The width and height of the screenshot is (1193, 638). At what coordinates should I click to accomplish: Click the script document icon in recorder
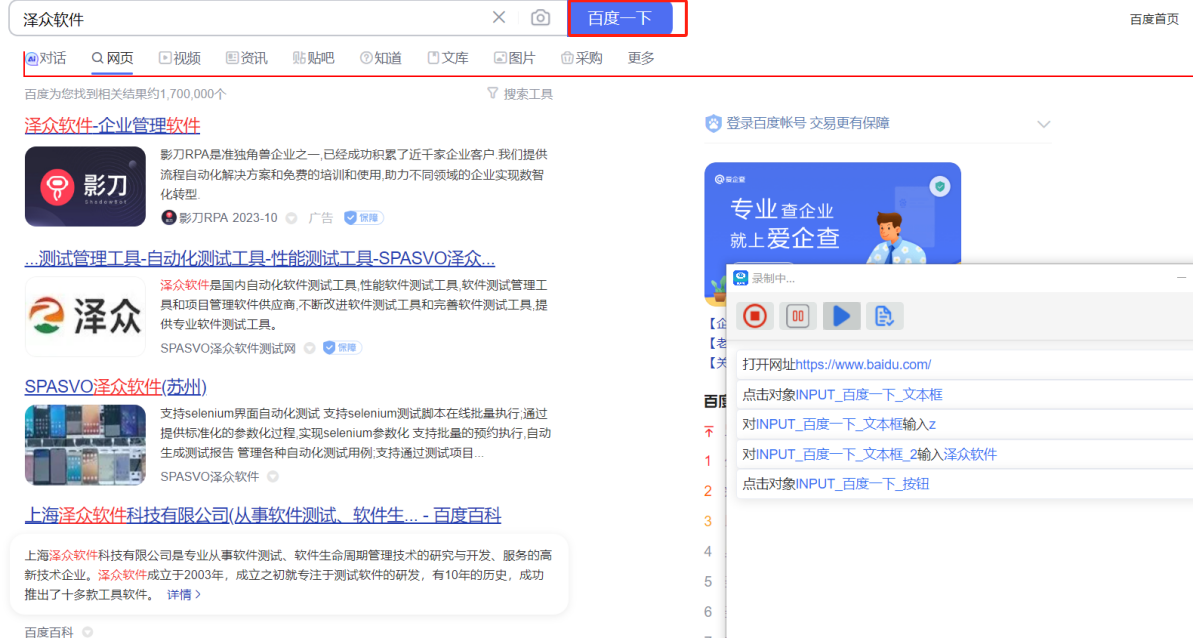(x=884, y=316)
